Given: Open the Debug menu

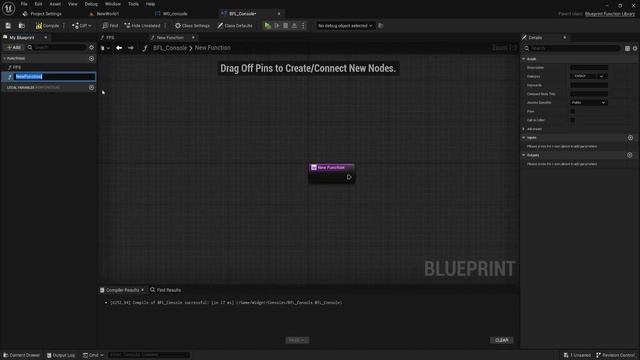Looking at the screenshot, I should (91, 4).
